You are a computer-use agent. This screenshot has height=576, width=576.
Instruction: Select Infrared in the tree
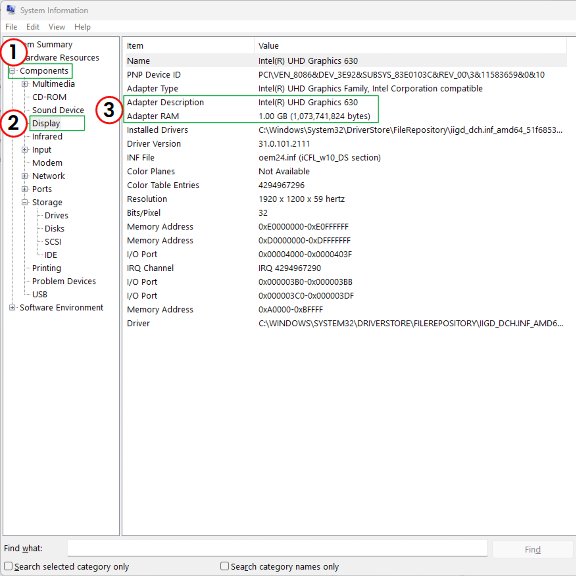point(47,136)
